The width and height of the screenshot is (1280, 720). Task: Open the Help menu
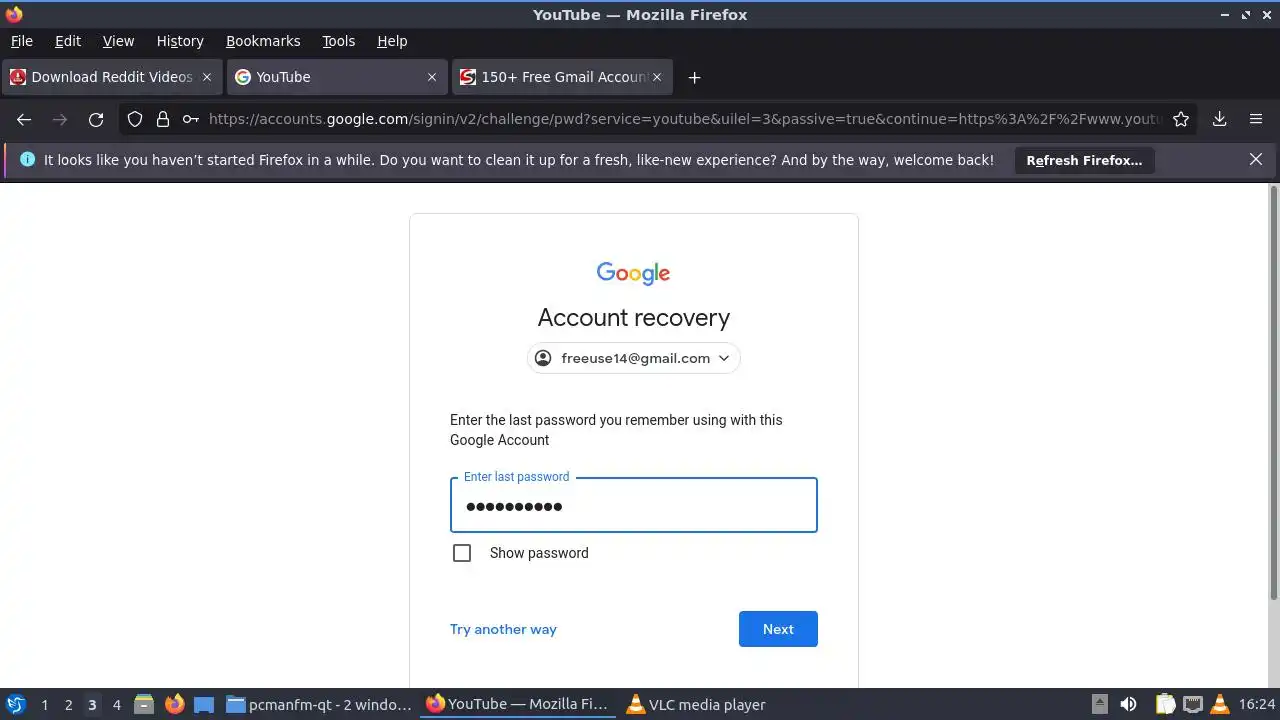point(392,41)
